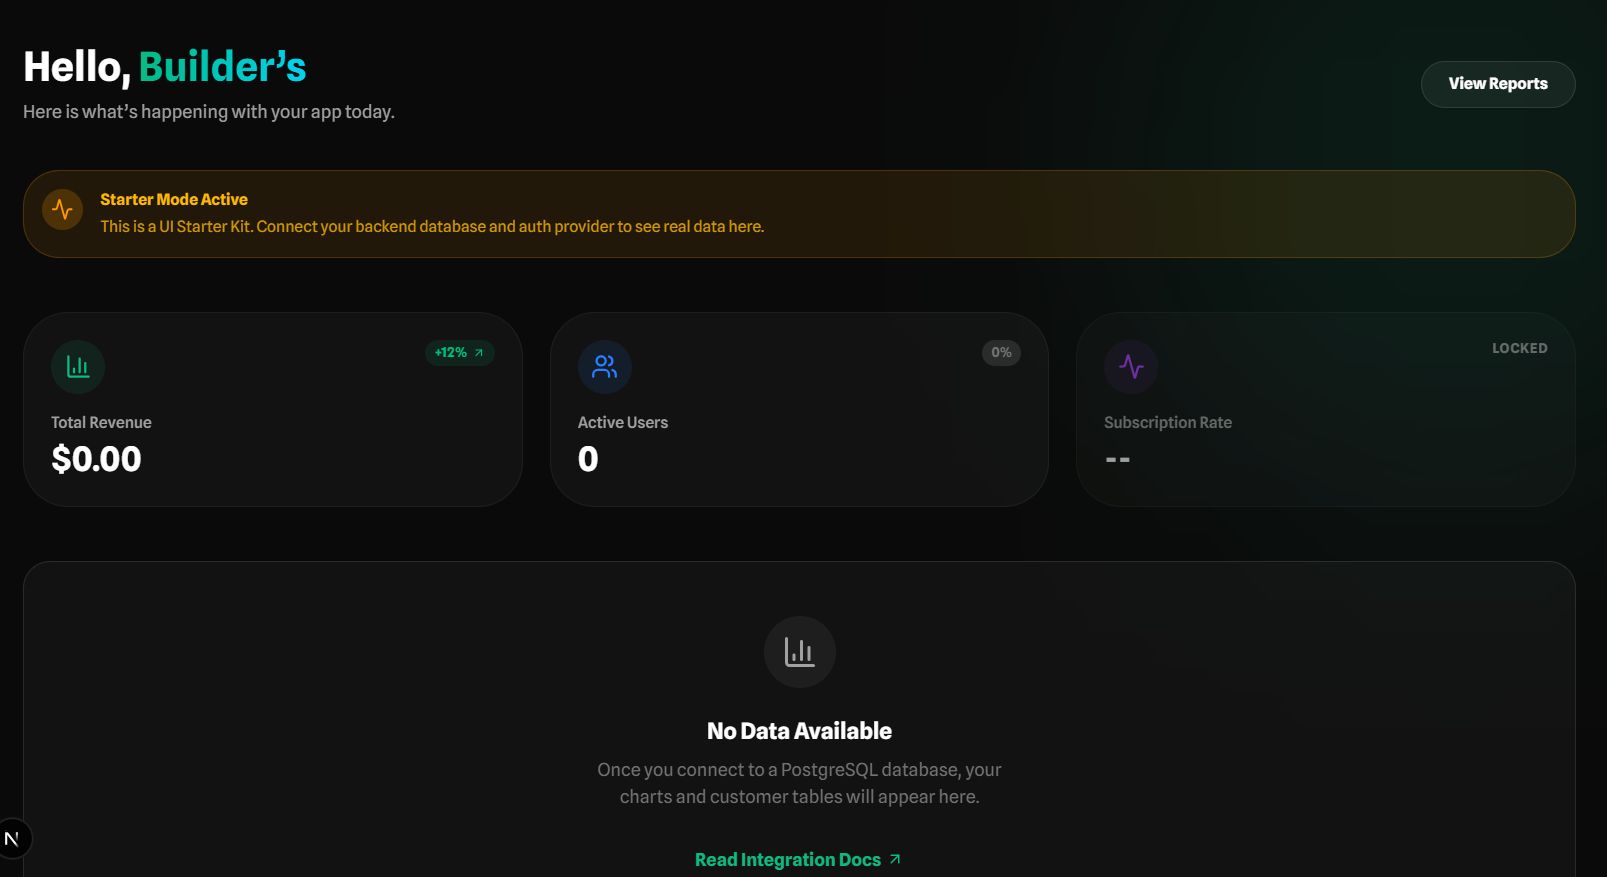Screen dimensions: 1607x877
Task: Click the Starter Mode Active banner title
Action: pyautogui.click(x=174, y=199)
